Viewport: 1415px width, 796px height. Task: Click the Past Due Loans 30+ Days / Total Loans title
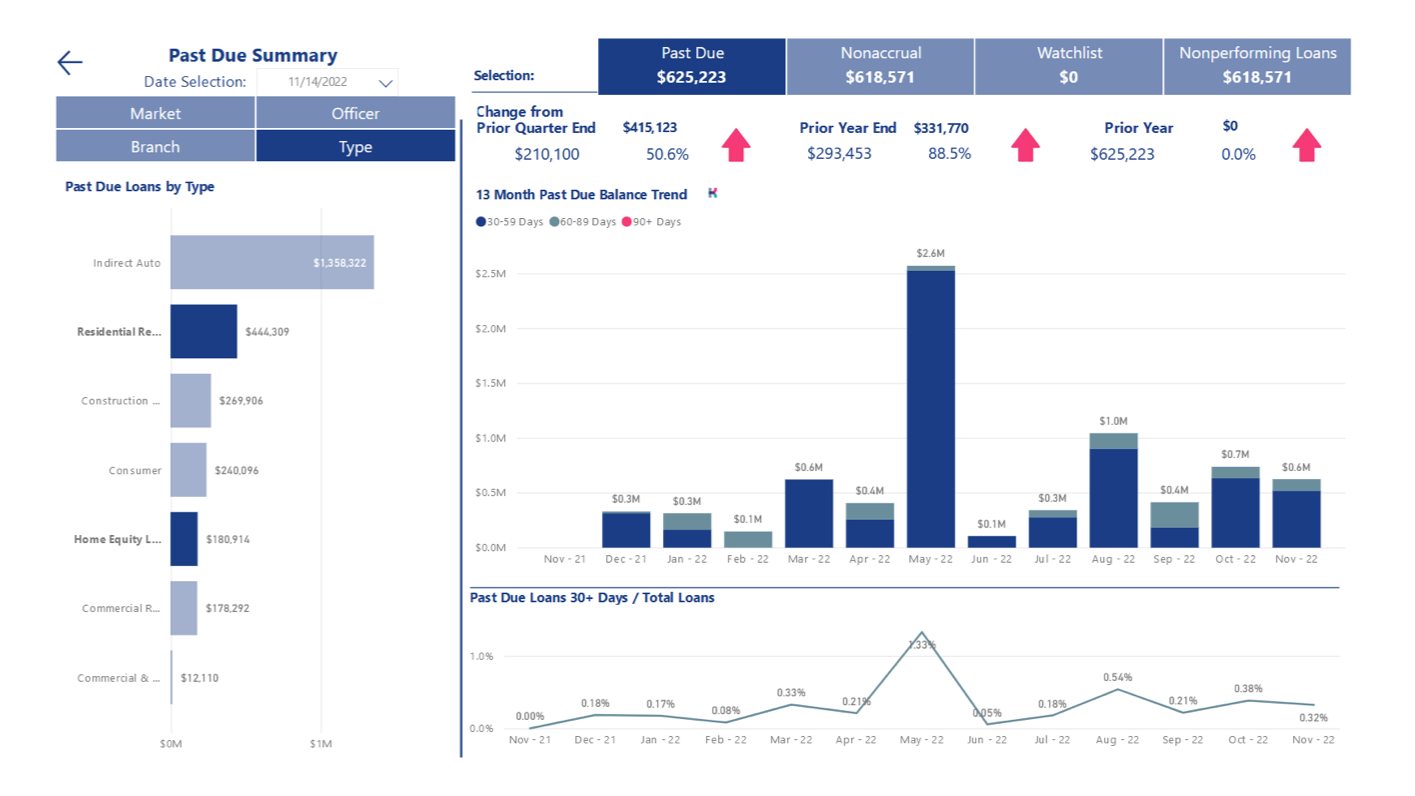592,598
